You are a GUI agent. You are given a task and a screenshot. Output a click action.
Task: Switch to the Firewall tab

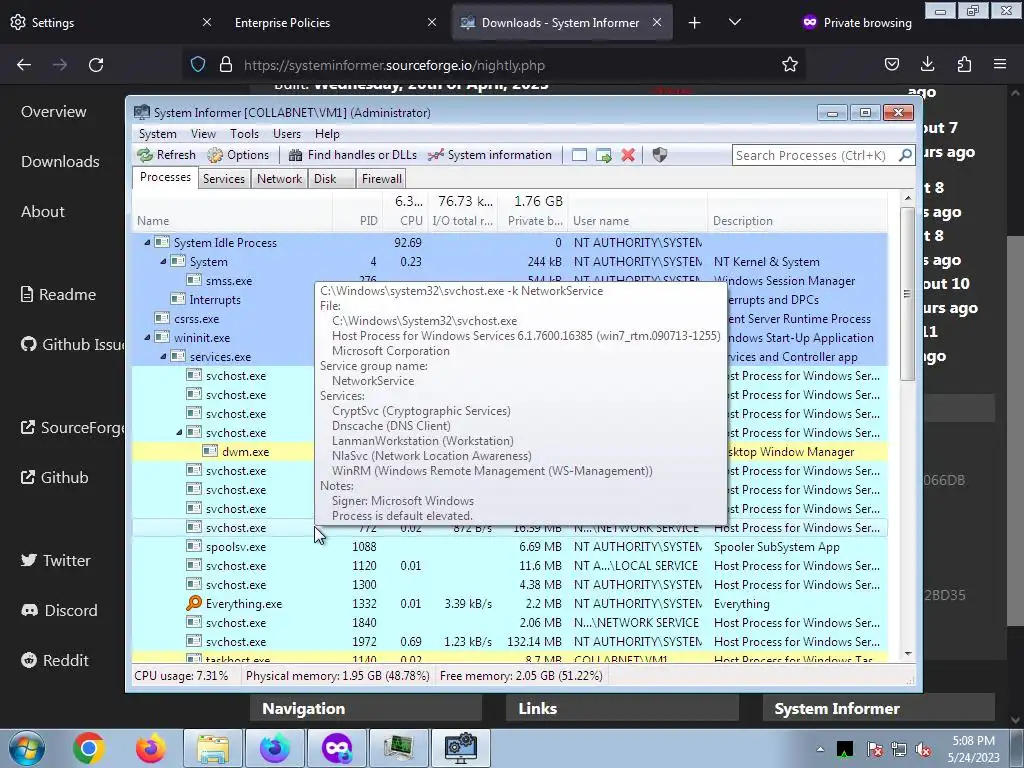(381, 178)
